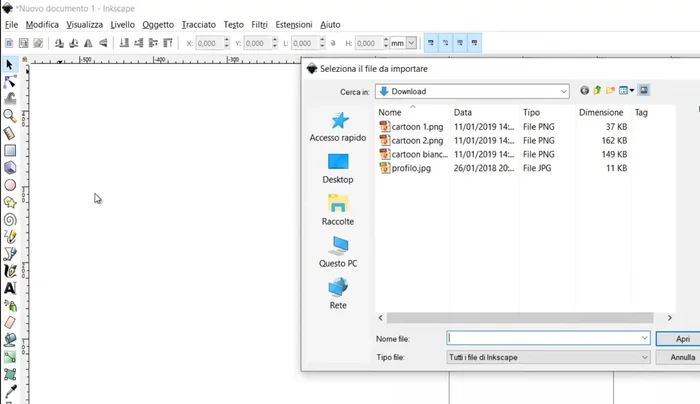This screenshot has width=700, height=404.
Task: Select the Eraser tool
Action: tap(10, 322)
